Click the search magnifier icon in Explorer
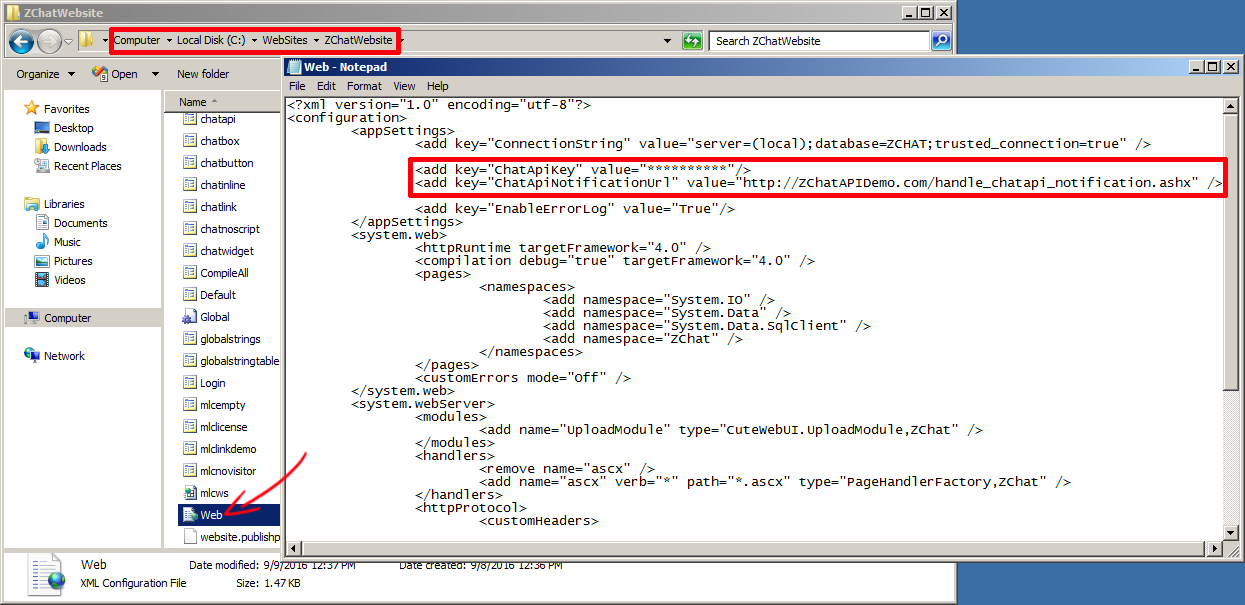Screen dimensions: 1245x605 [941, 41]
